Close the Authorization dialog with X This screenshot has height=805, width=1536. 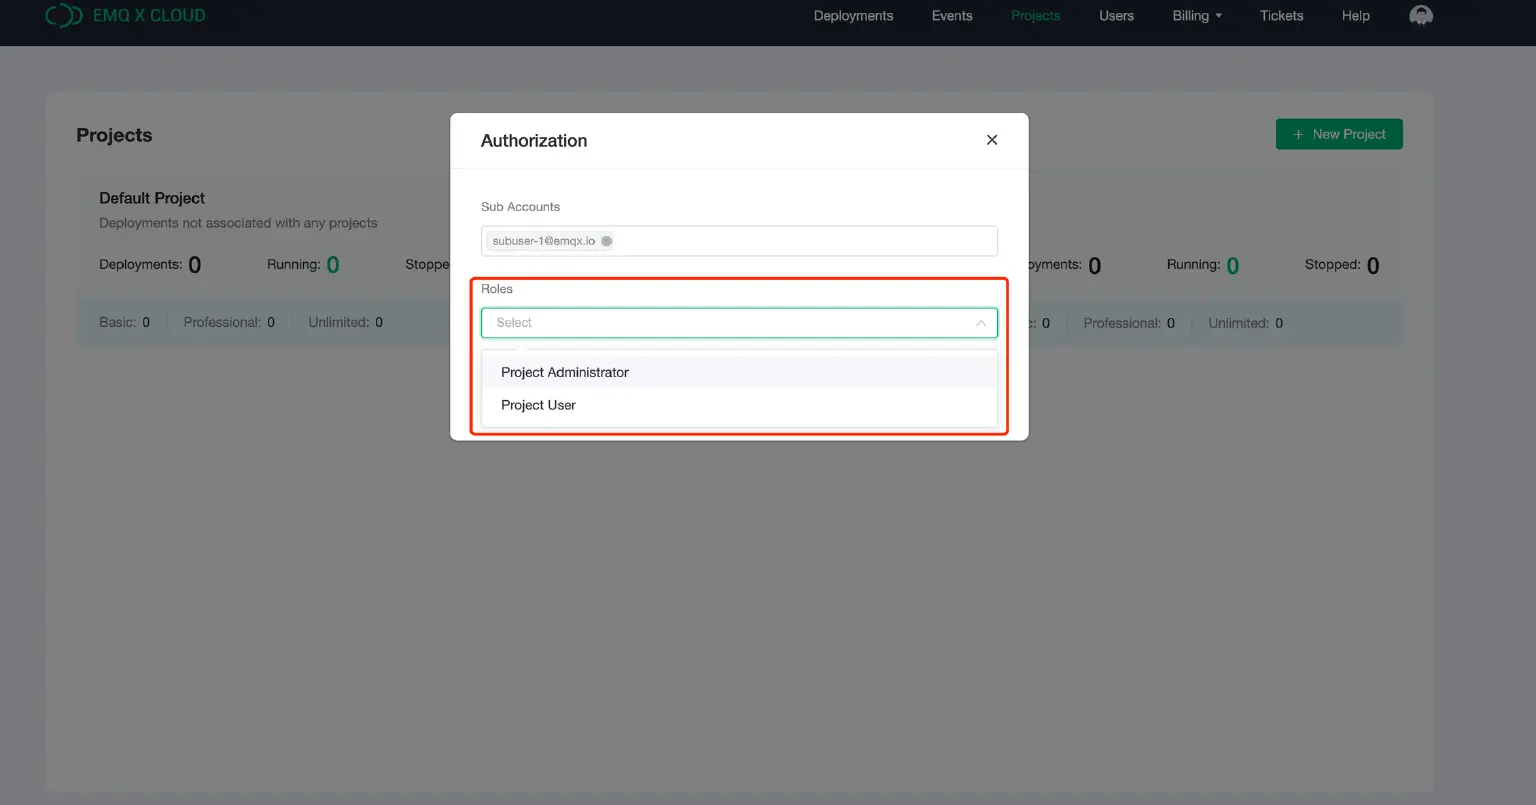[991, 140]
